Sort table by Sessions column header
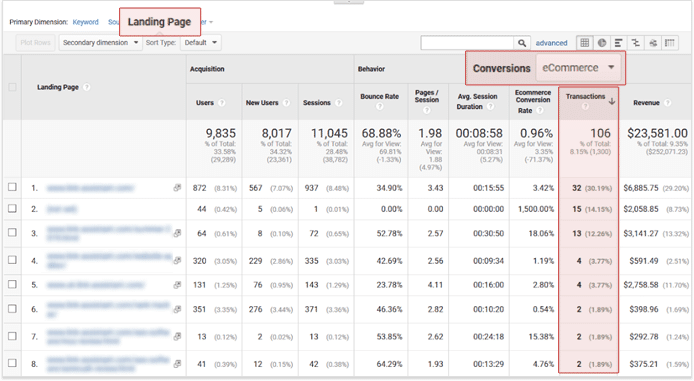 tap(316, 103)
